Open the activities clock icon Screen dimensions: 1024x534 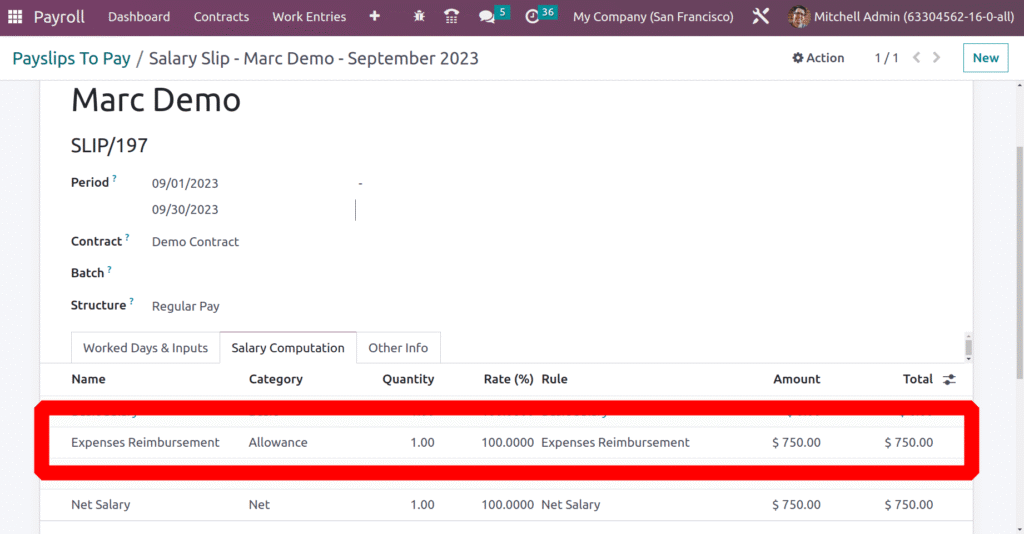pyautogui.click(x=532, y=17)
